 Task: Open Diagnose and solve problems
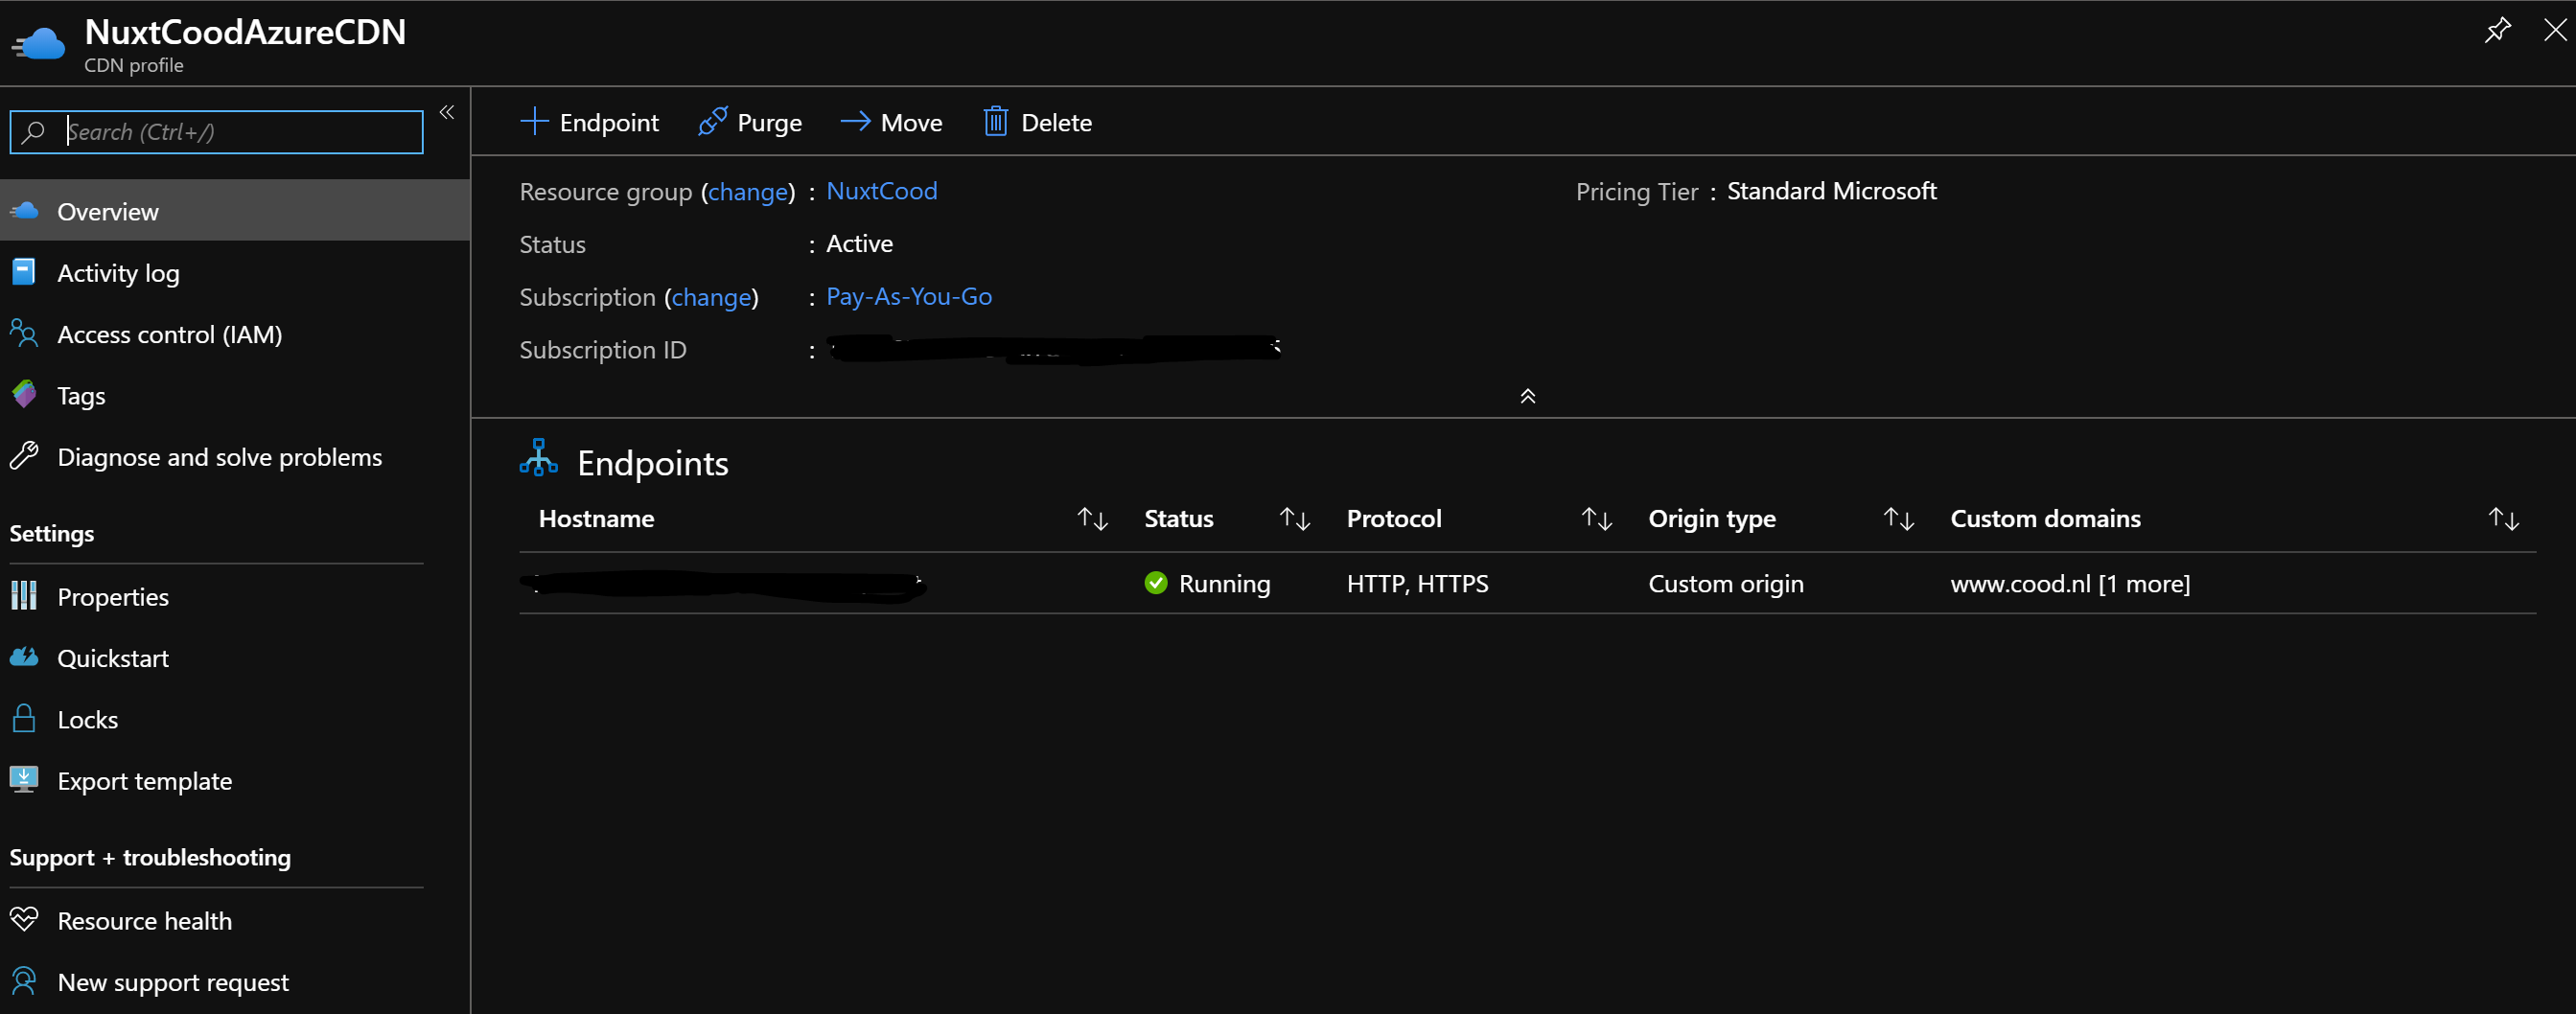tap(235, 457)
